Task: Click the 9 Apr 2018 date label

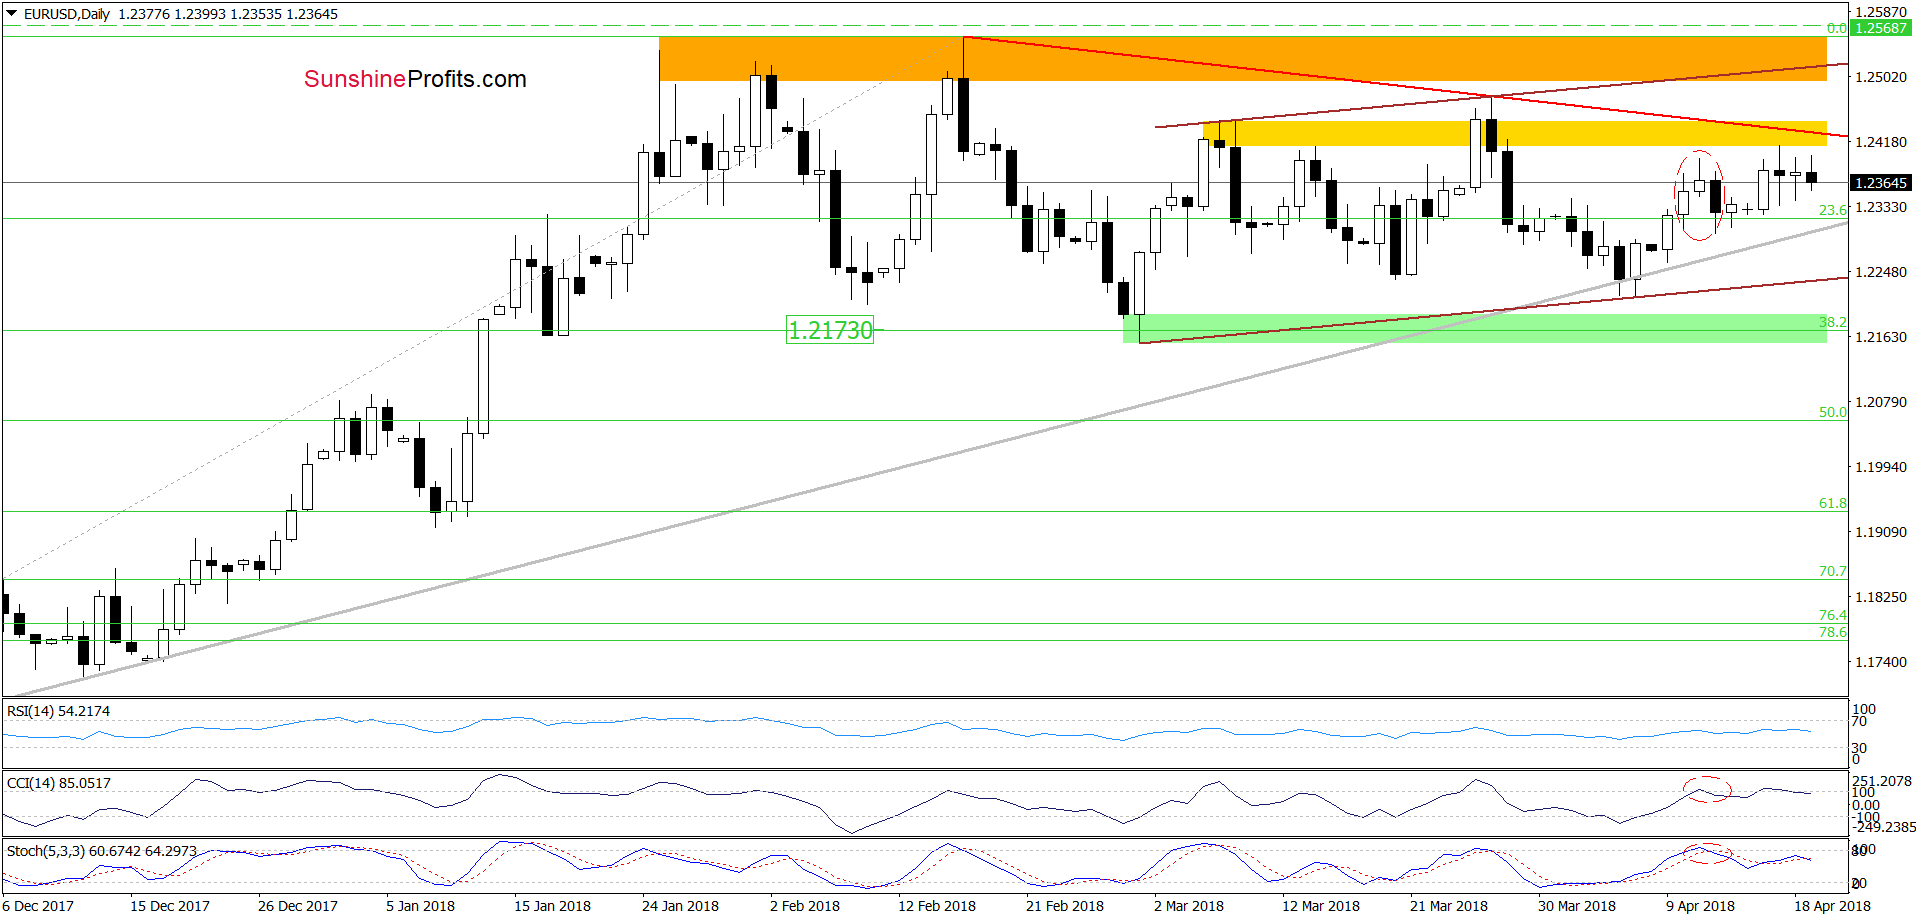Action: [1700, 906]
